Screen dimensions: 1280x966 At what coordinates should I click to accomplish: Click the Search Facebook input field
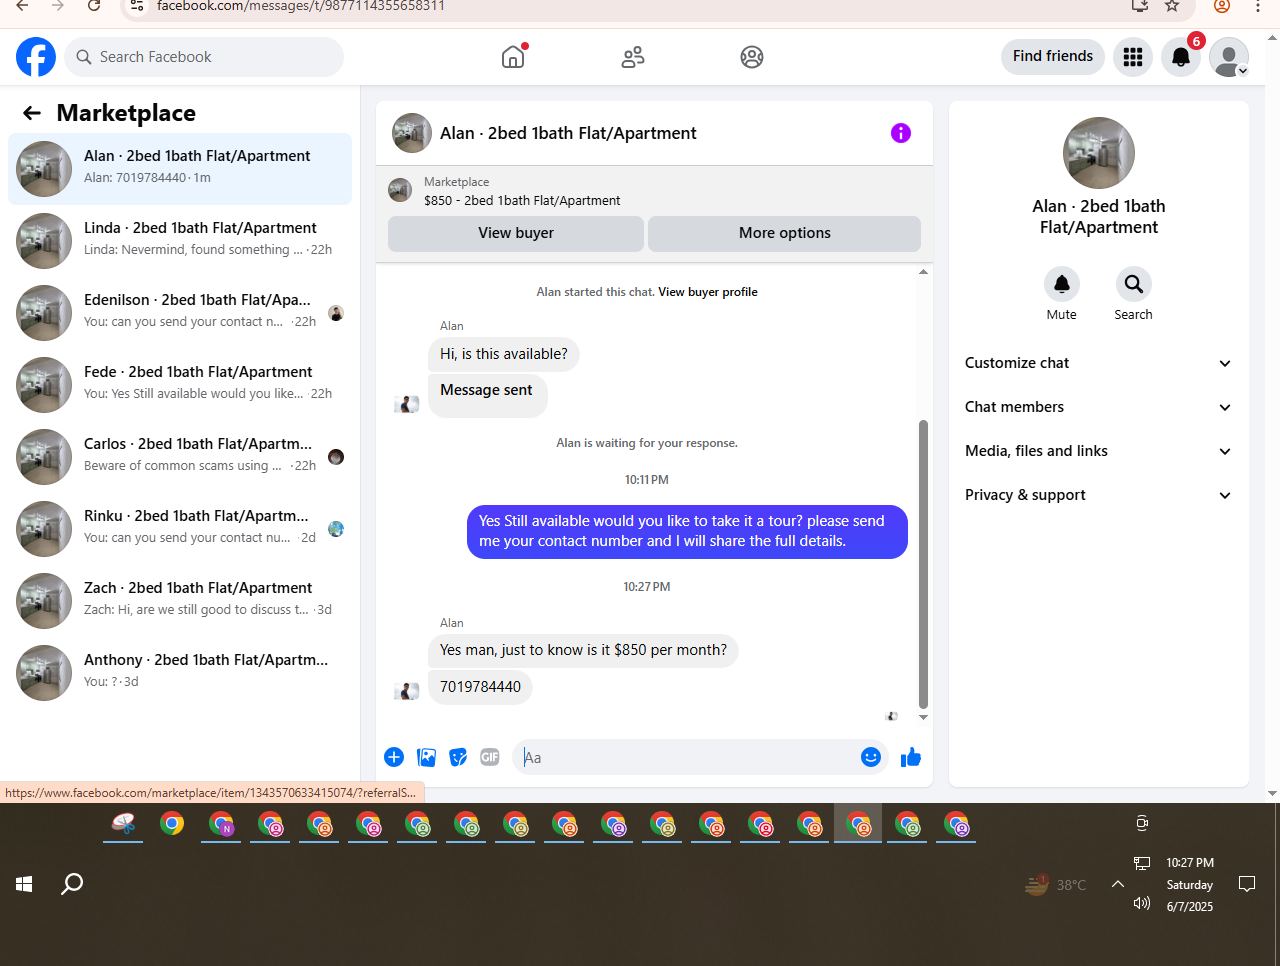pos(204,57)
